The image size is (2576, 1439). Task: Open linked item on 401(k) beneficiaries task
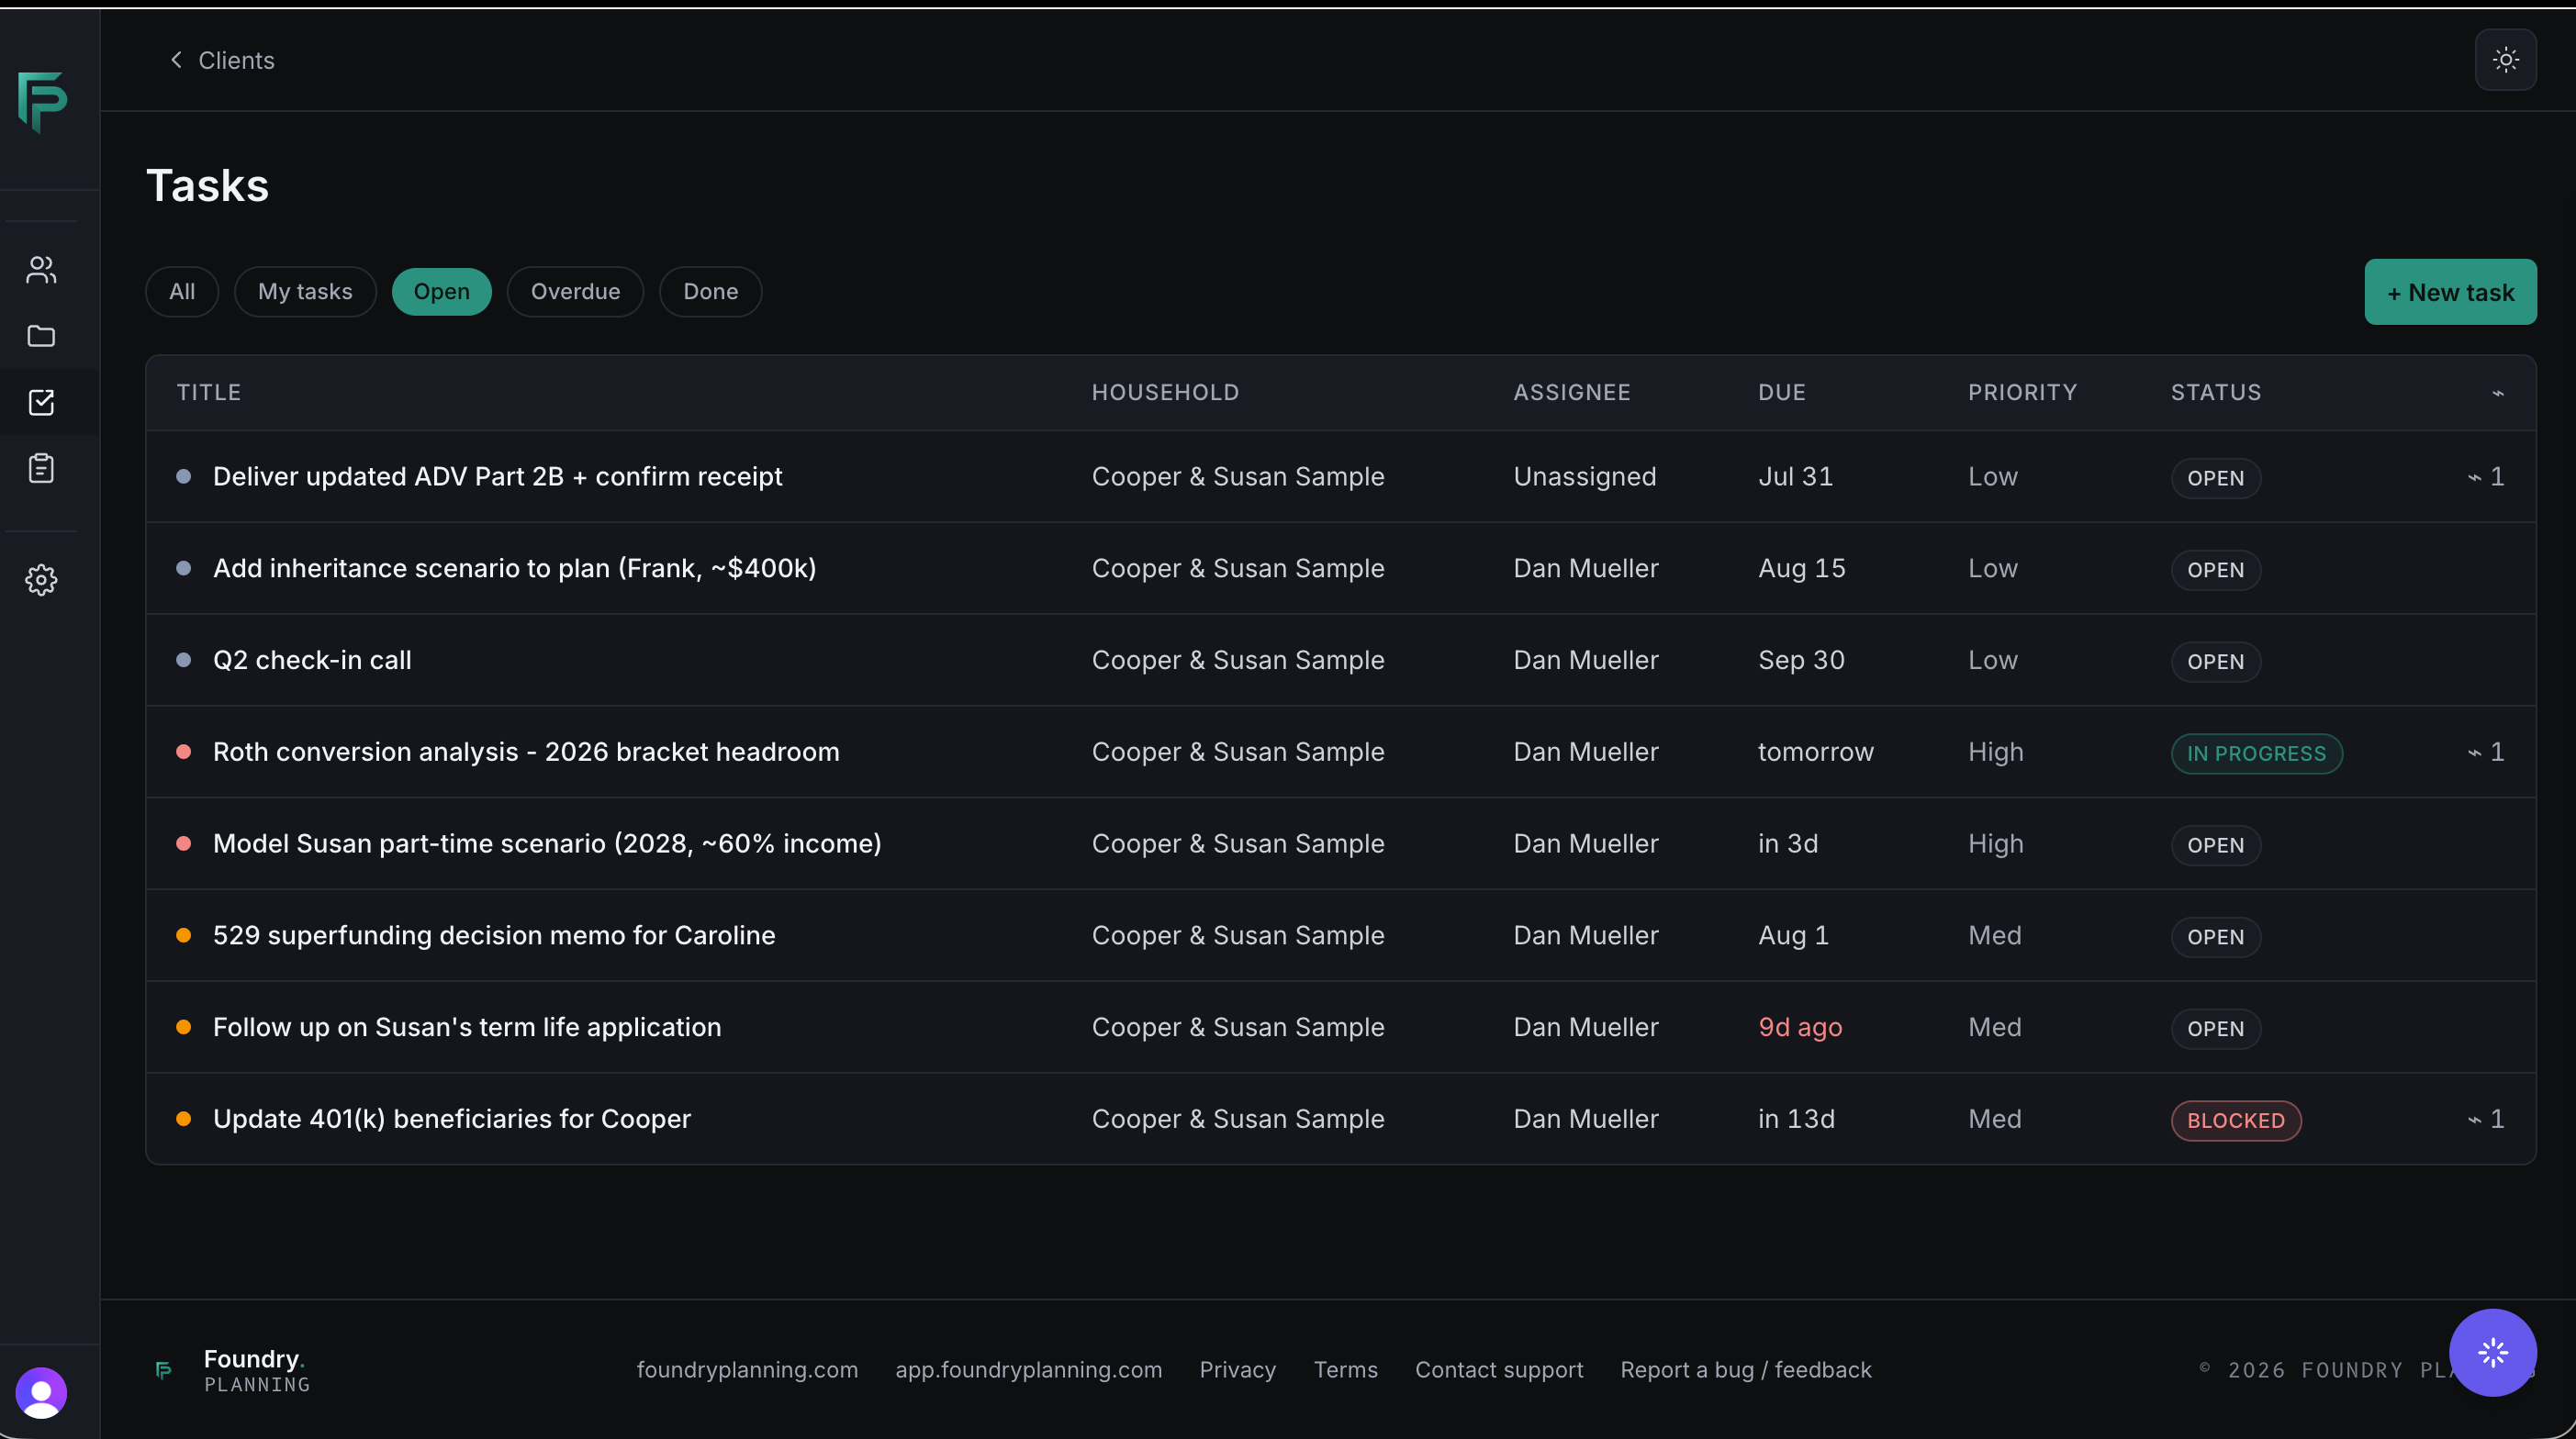click(x=2486, y=1119)
